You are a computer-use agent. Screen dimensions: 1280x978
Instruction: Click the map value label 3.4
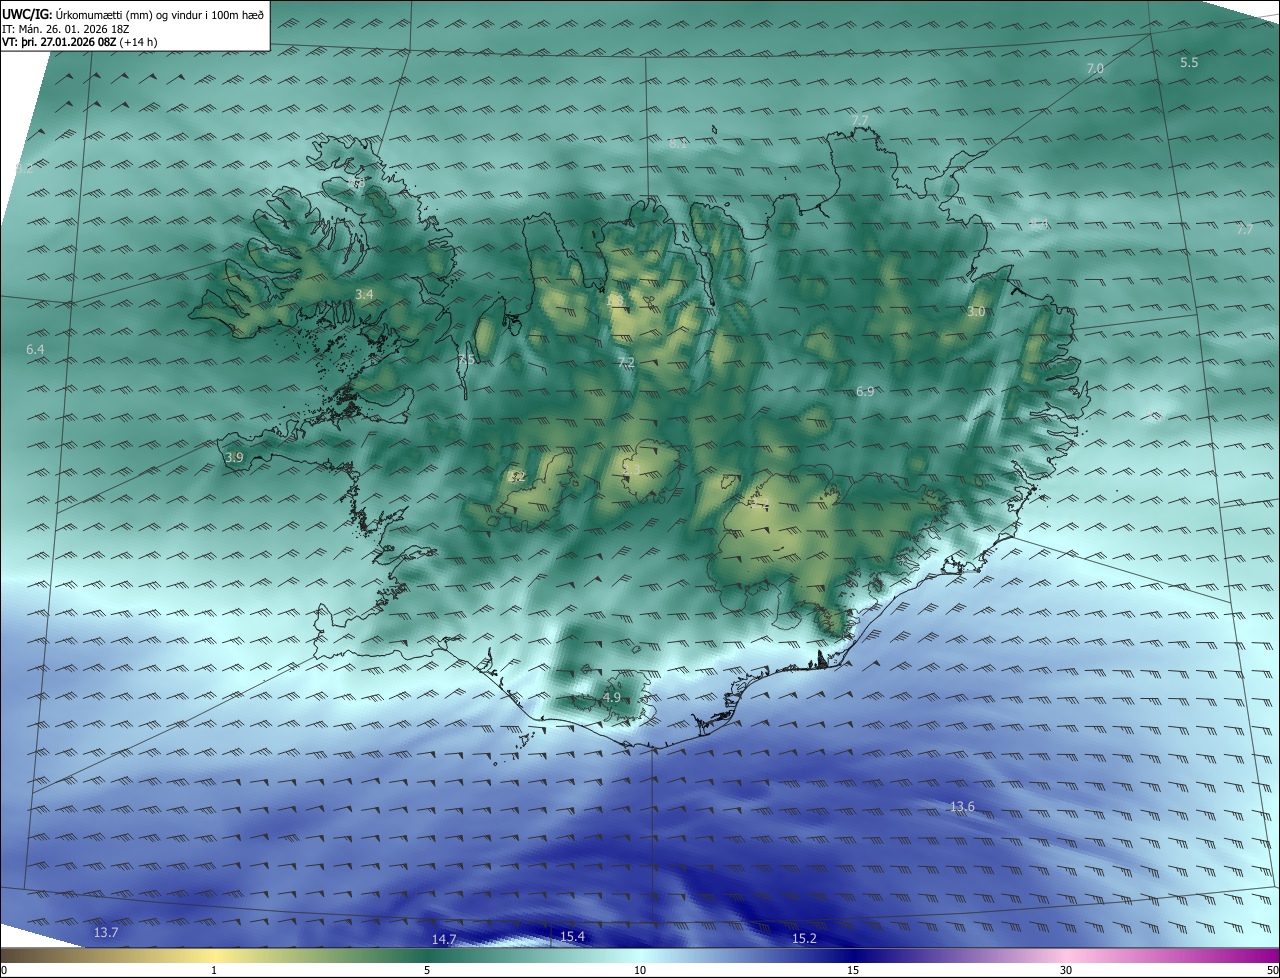pos(364,294)
